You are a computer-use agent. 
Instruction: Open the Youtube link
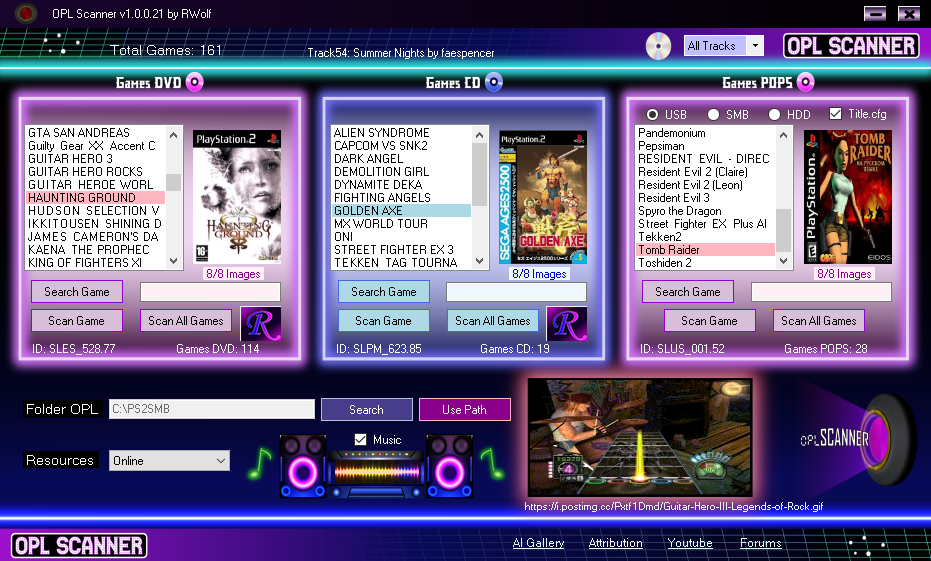(x=690, y=543)
